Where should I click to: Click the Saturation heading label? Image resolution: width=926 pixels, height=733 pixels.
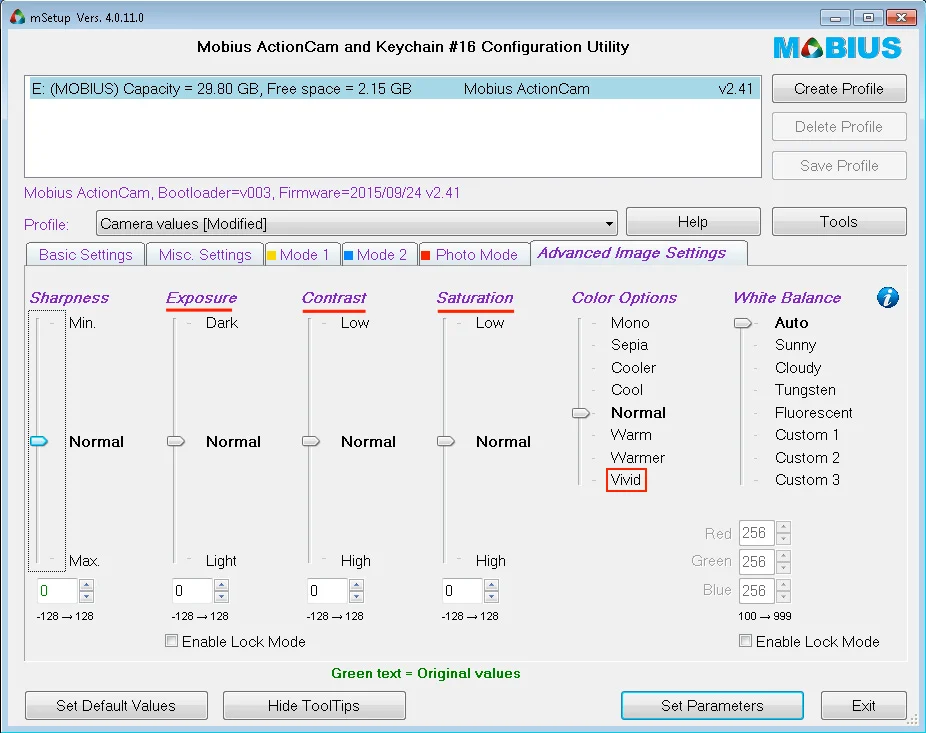(475, 298)
